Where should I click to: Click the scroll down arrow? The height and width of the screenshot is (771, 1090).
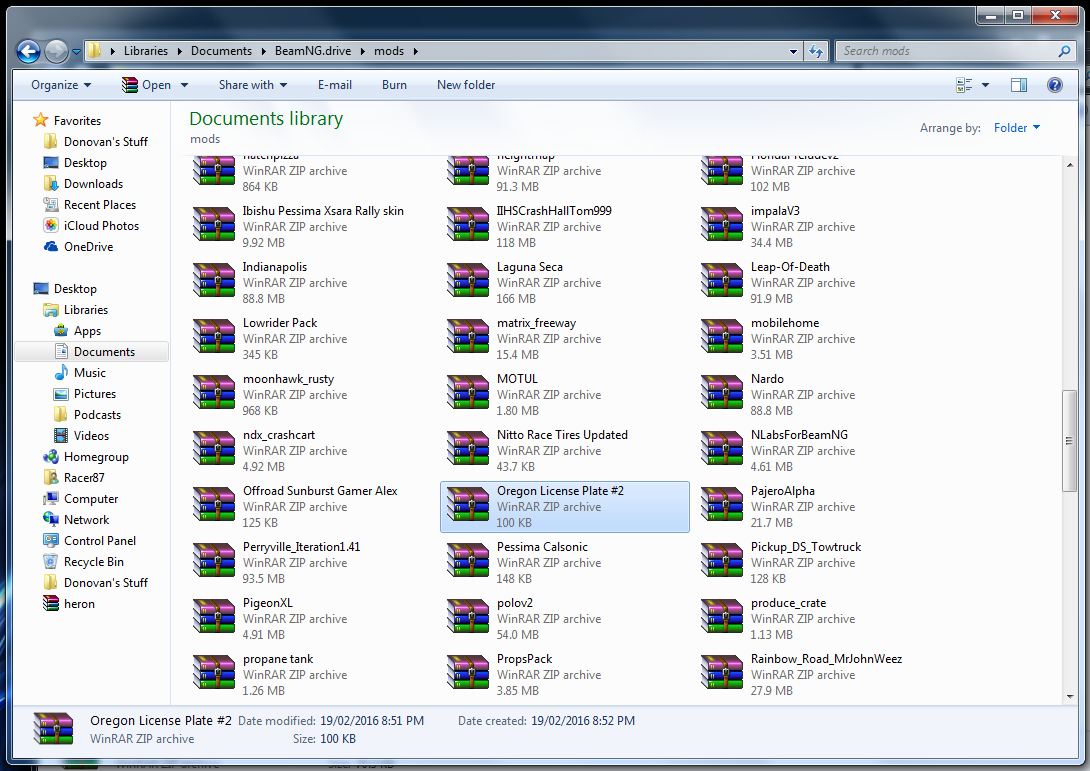tap(1069, 697)
